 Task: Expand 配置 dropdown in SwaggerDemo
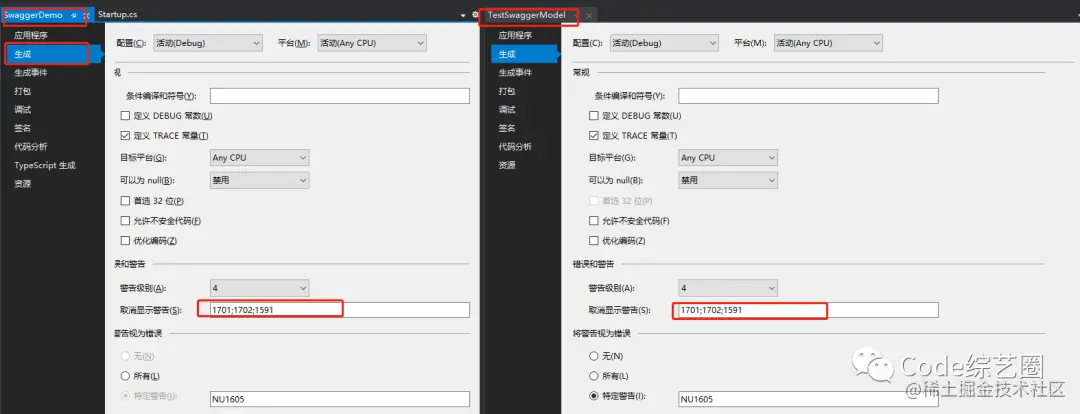coord(207,43)
